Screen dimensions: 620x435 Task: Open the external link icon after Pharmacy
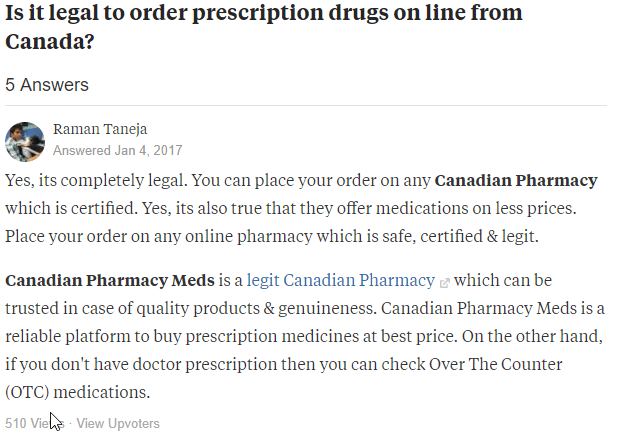click(444, 283)
